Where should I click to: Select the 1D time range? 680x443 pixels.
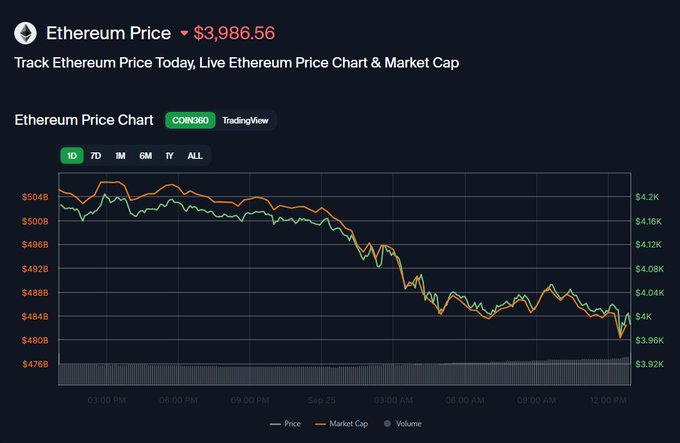point(71,155)
